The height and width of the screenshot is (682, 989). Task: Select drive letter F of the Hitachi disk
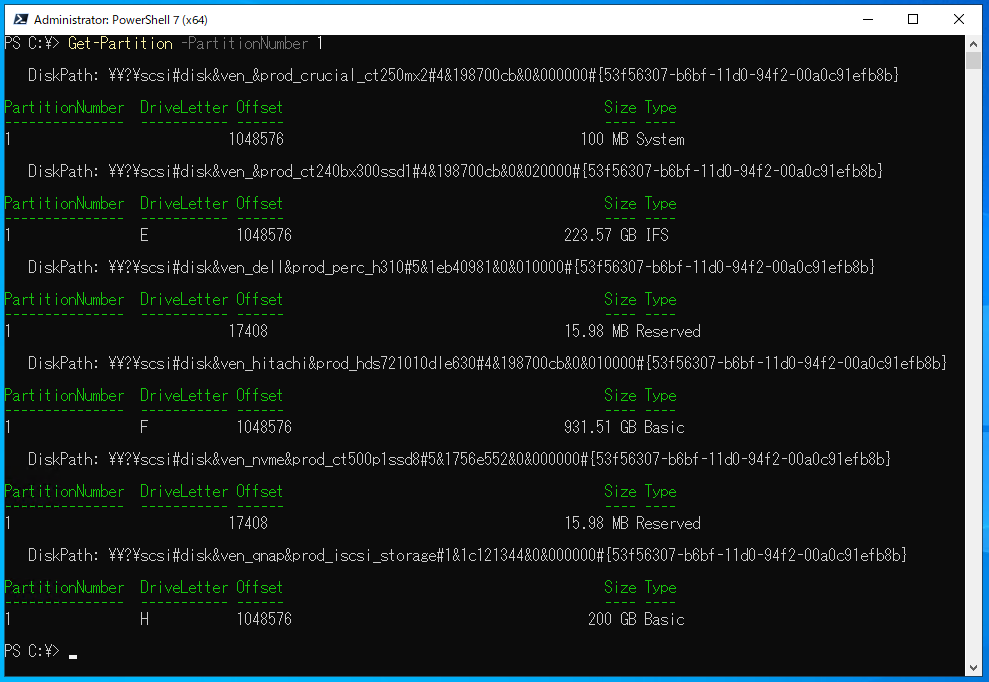coord(143,426)
